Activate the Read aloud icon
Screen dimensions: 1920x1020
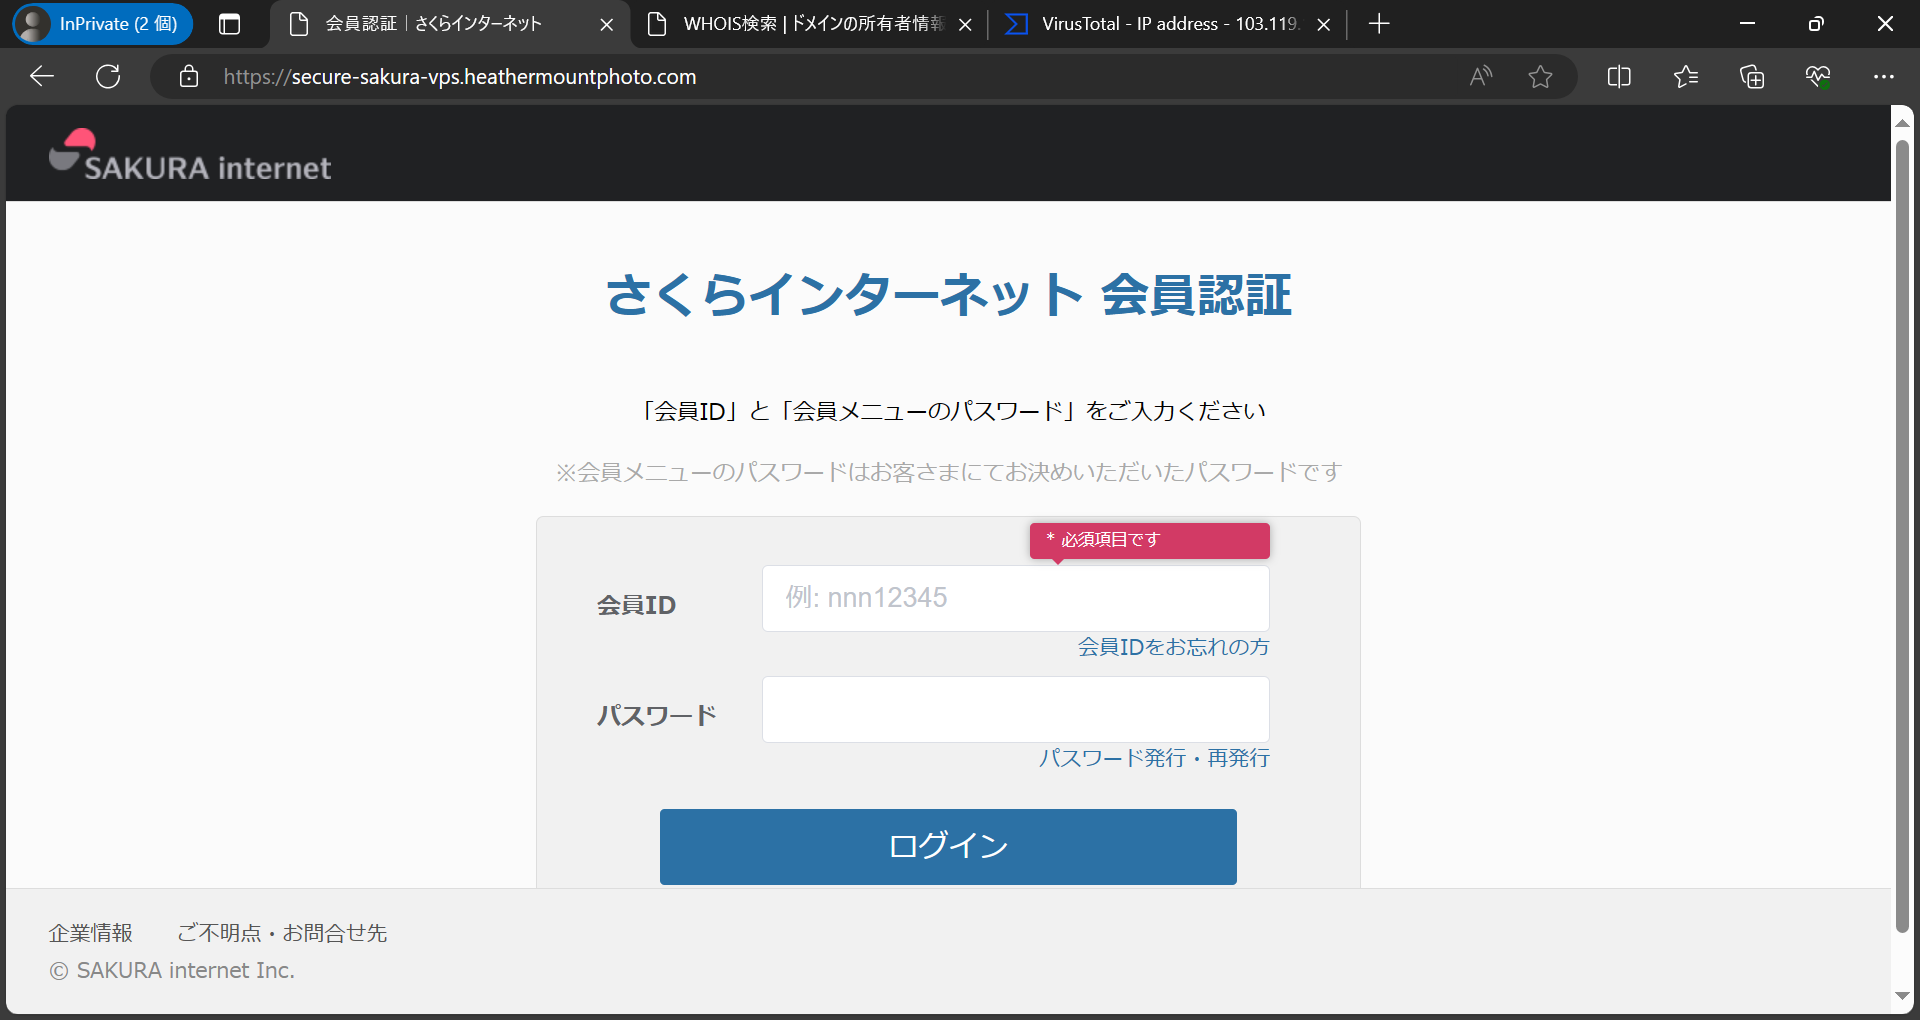1481,76
